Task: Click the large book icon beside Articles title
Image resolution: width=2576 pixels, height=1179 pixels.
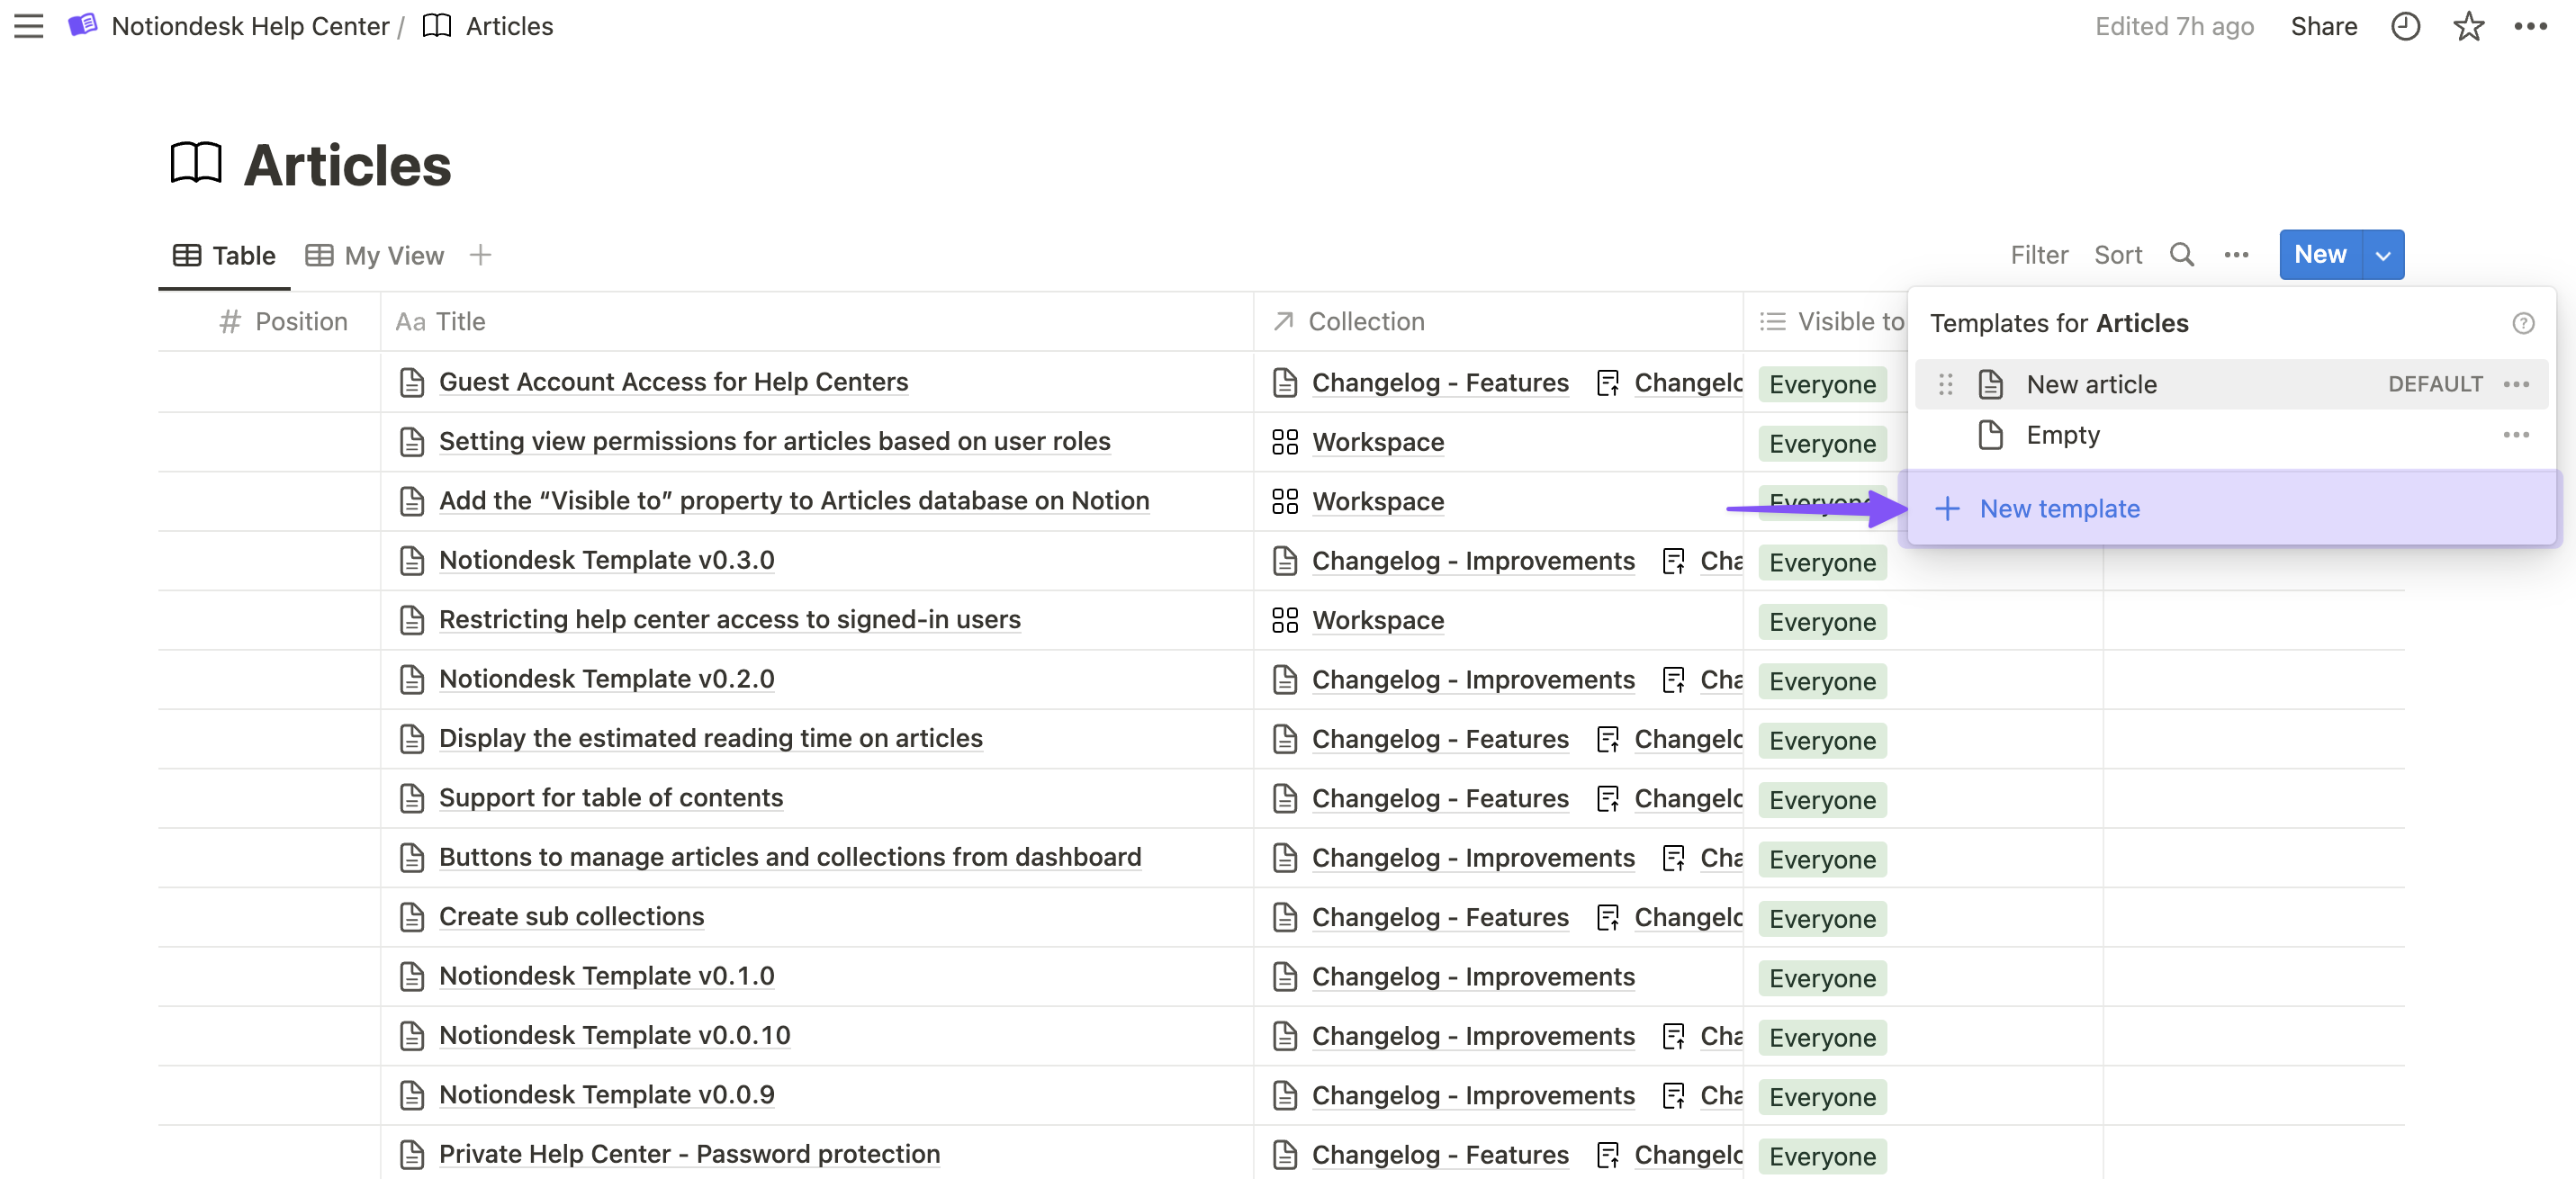Action: (196, 163)
